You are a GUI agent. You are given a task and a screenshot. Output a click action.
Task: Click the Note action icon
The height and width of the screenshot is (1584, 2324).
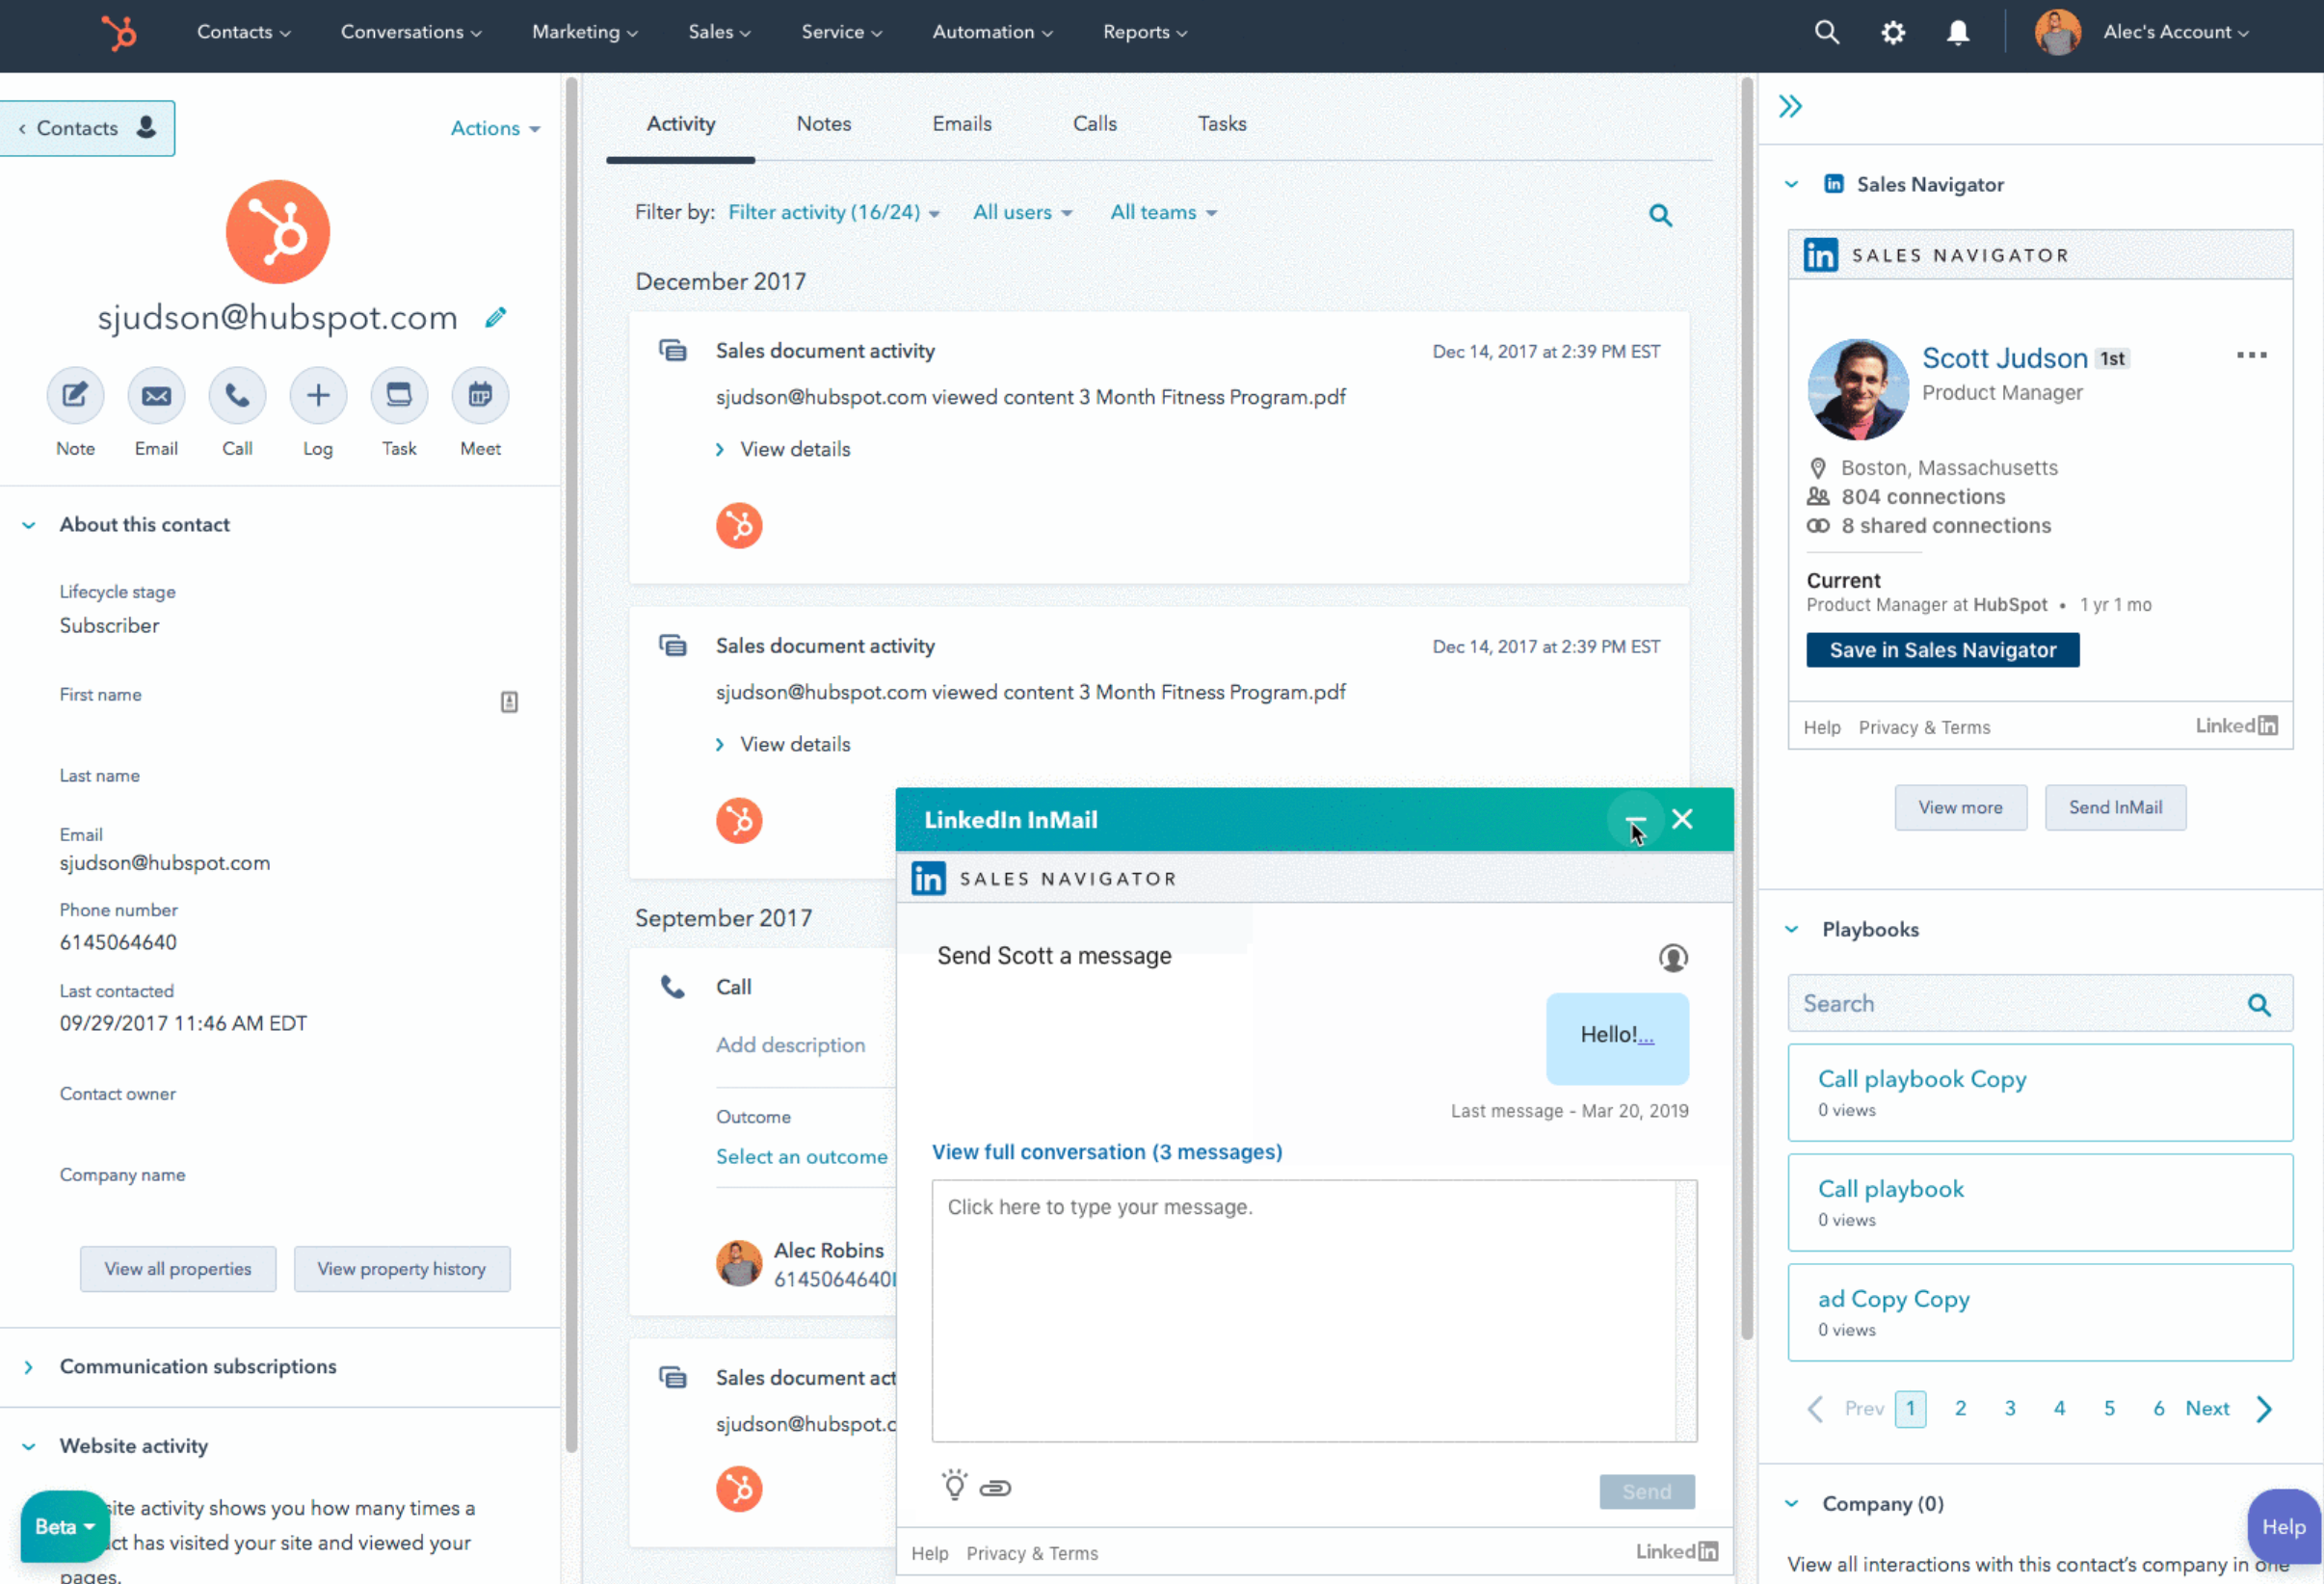point(75,395)
